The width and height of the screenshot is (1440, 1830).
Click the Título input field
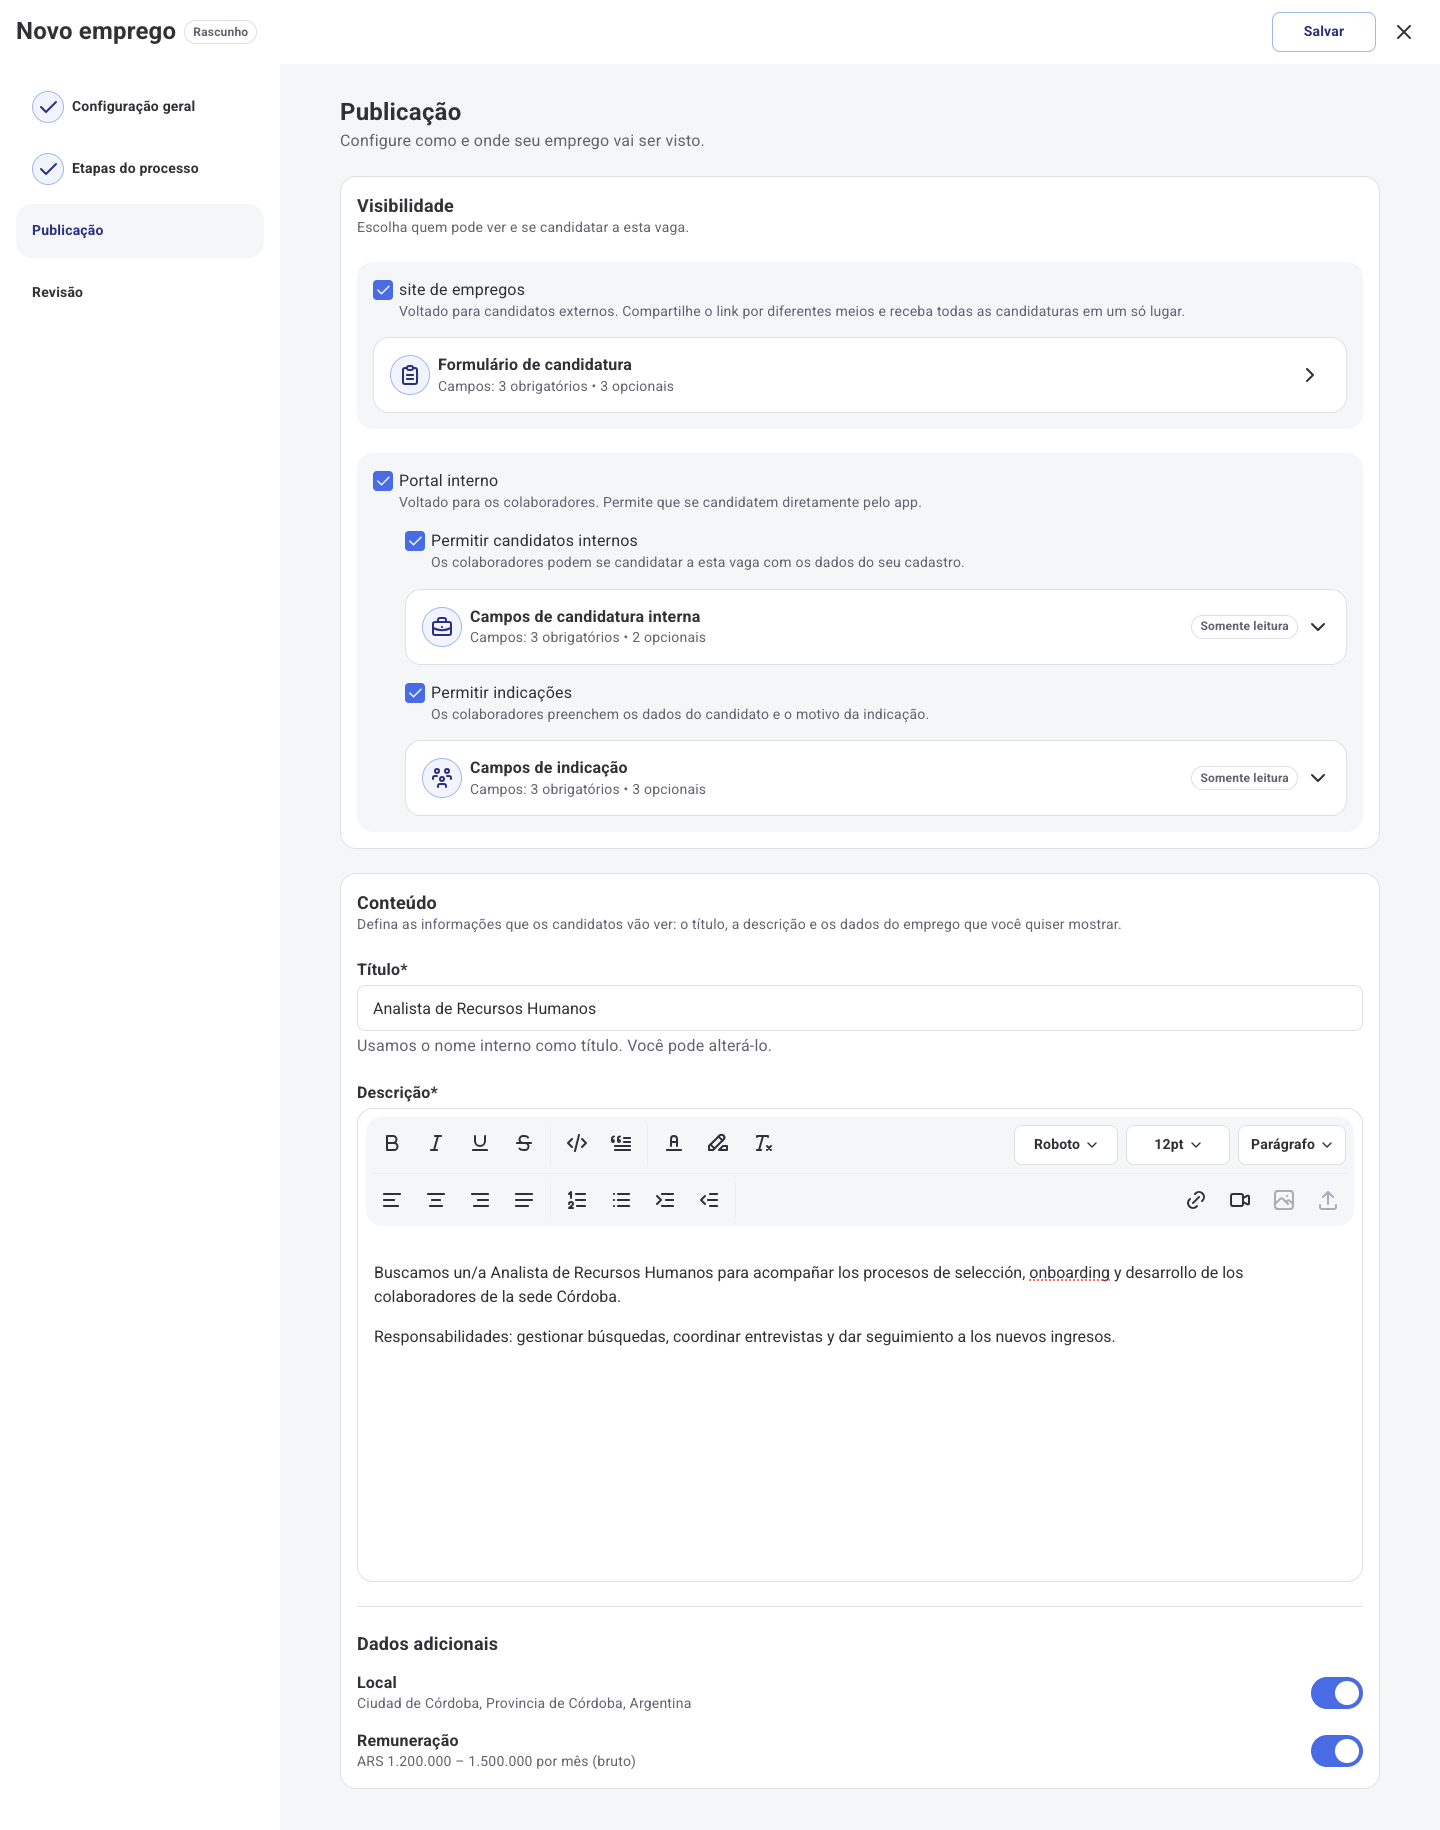click(x=860, y=1008)
